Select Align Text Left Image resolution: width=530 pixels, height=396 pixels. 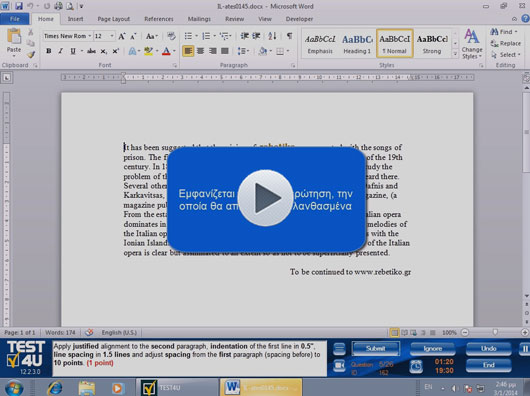click(x=188, y=51)
